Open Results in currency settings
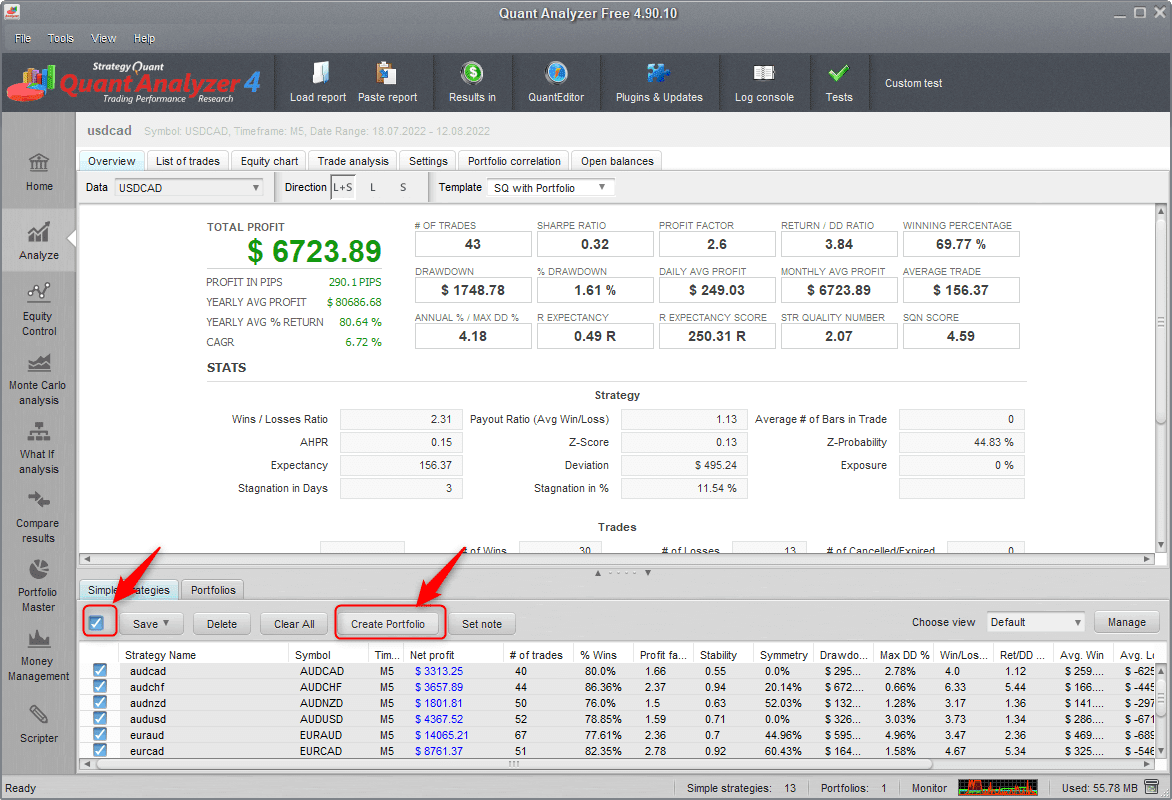The image size is (1172, 800). point(472,82)
